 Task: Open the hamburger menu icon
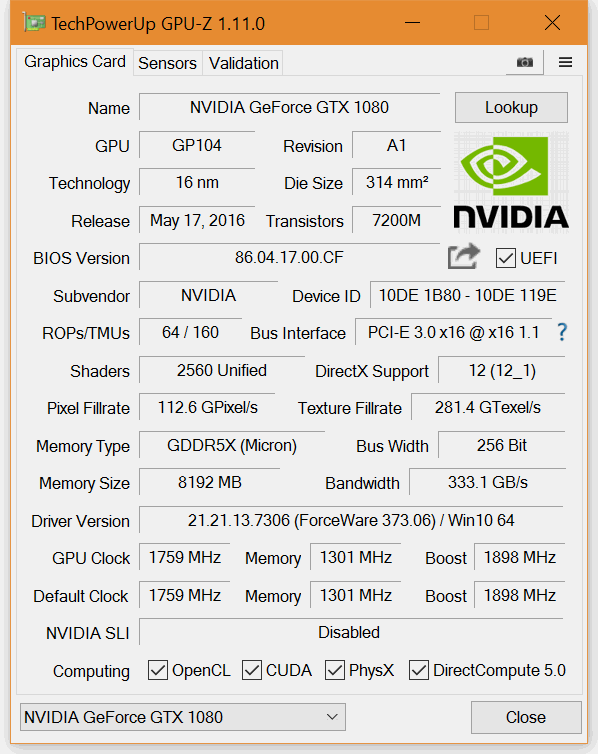point(565,63)
